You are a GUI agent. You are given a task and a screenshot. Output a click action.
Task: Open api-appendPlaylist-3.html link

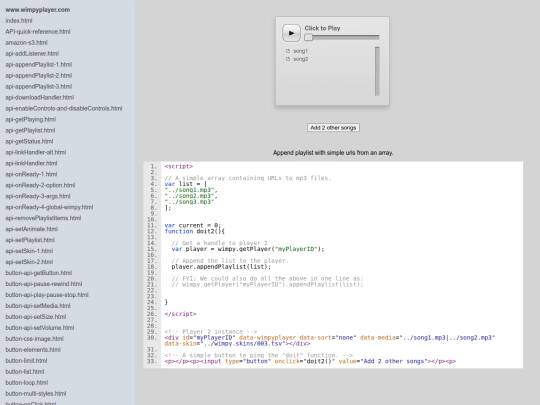click(x=39, y=86)
